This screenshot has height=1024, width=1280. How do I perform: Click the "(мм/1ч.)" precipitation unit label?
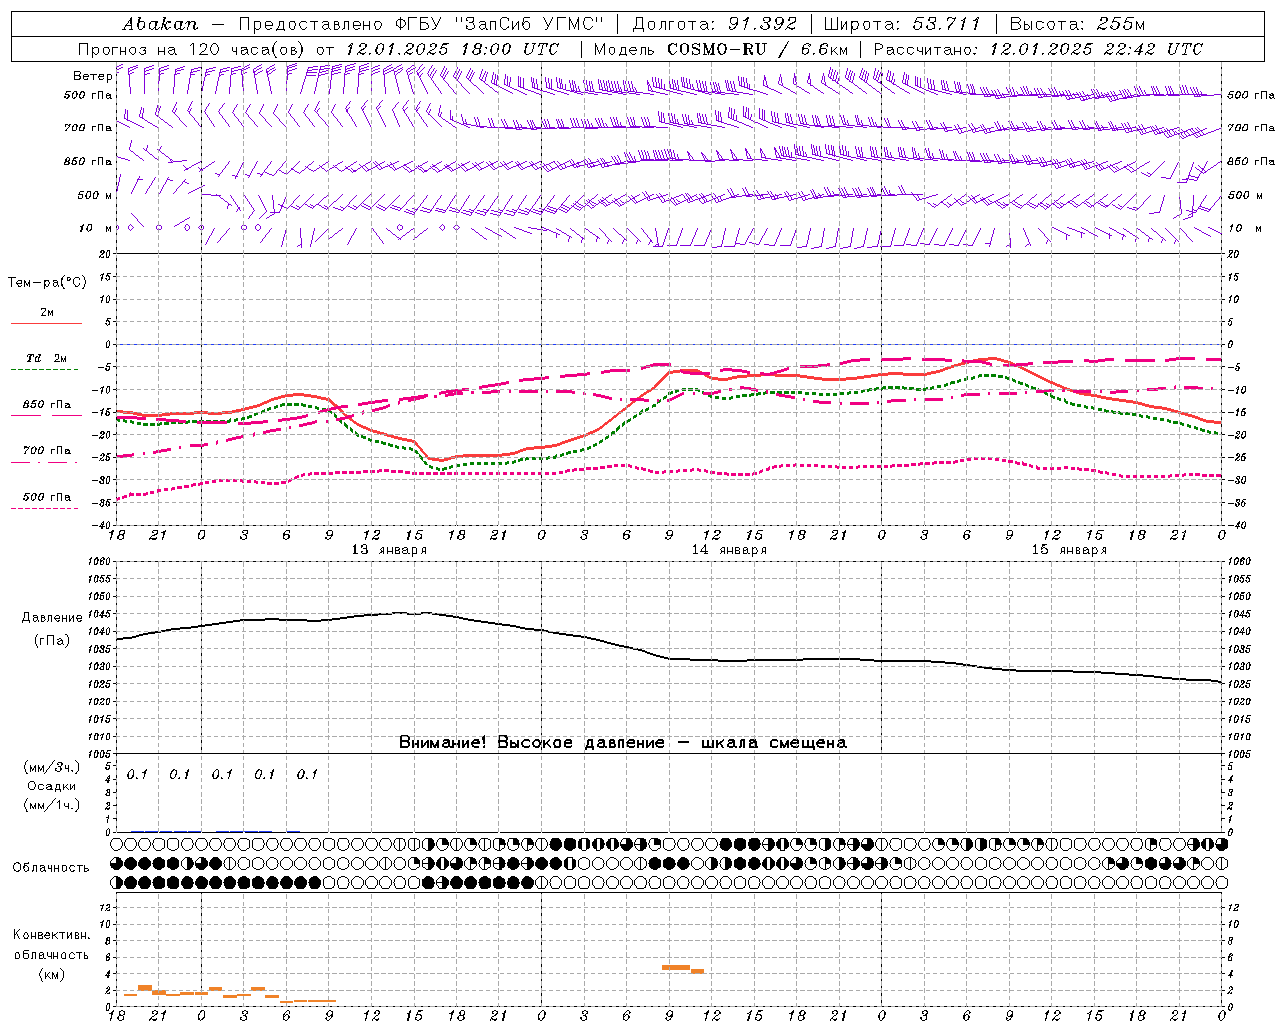pyautogui.click(x=52, y=805)
